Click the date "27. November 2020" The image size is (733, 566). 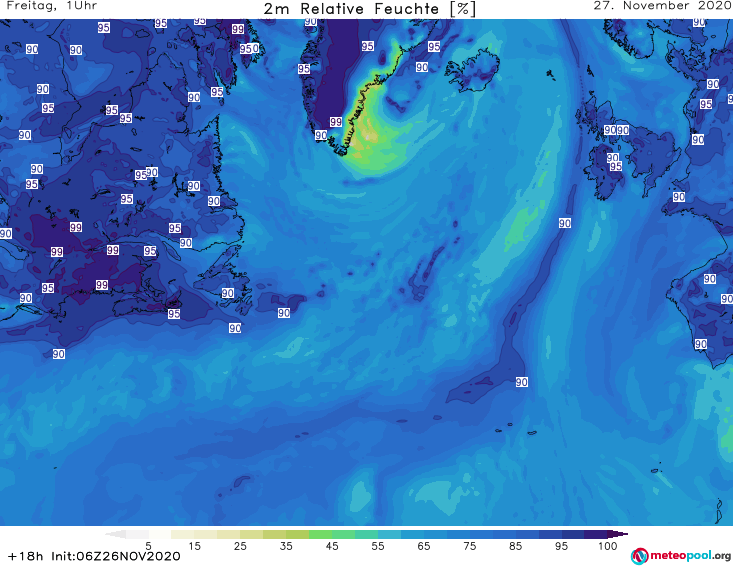click(663, 6)
